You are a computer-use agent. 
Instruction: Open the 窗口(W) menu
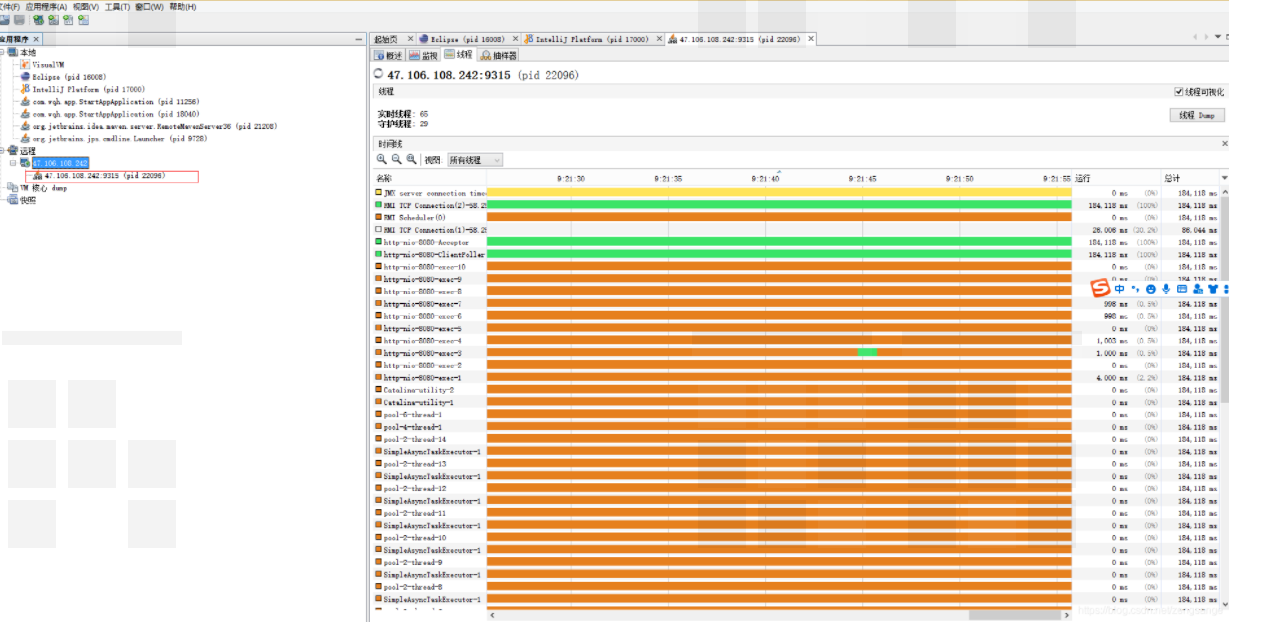pos(150,6)
